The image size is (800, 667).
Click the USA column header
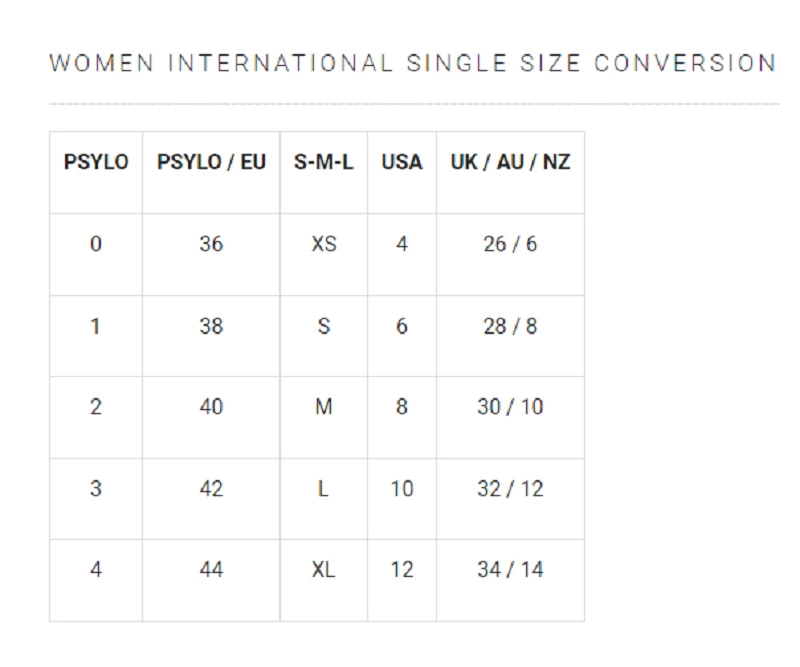(x=402, y=162)
